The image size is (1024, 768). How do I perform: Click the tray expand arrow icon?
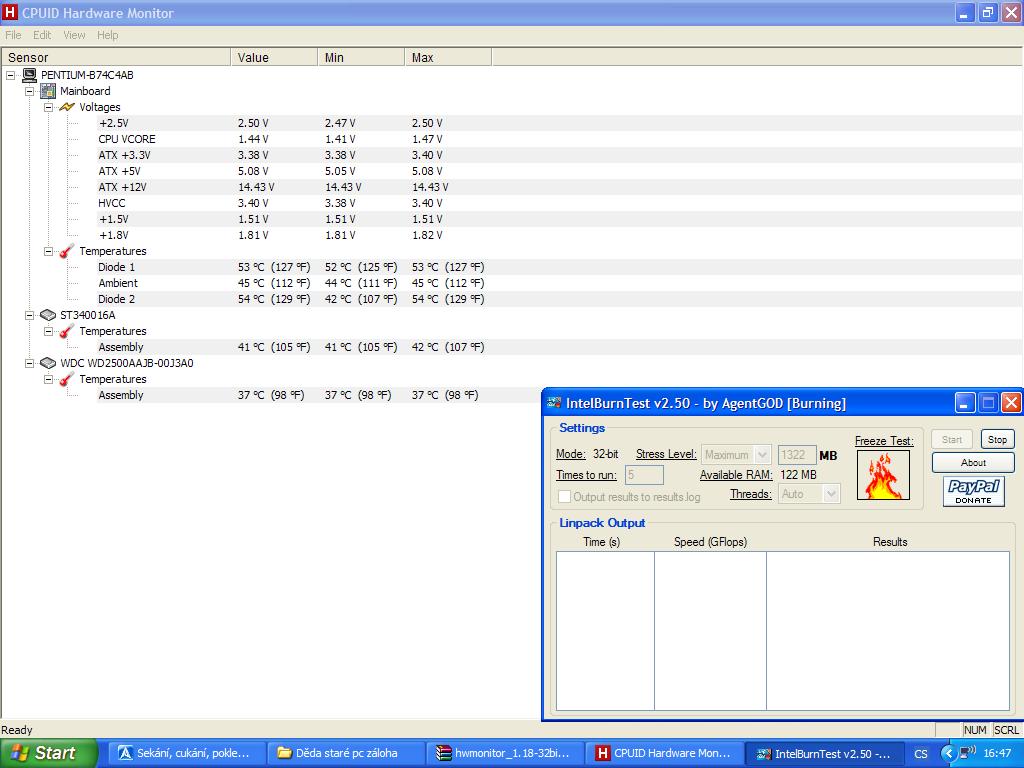click(x=948, y=753)
